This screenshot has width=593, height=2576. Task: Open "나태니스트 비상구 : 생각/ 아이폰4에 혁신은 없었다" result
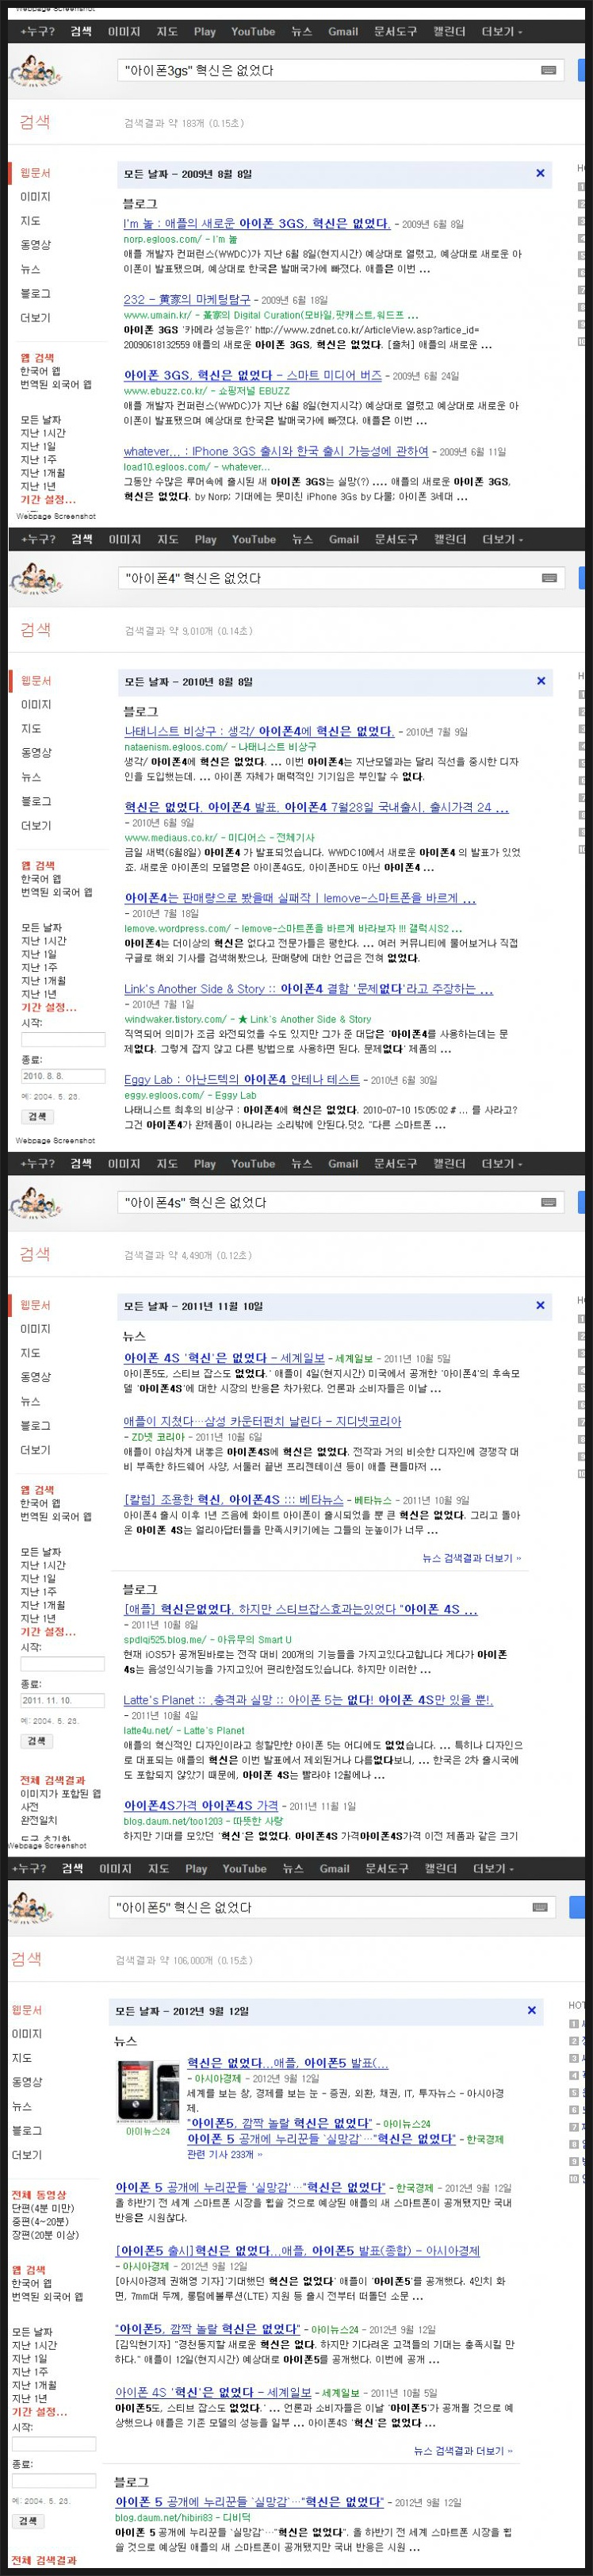click(259, 731)
